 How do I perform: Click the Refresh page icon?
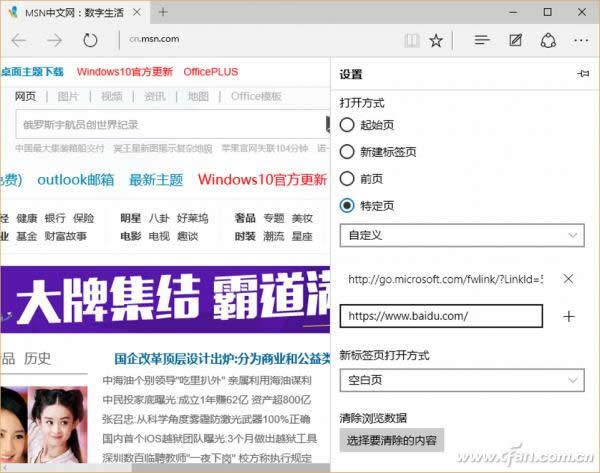pyautogui.click(x=90, y=40)
